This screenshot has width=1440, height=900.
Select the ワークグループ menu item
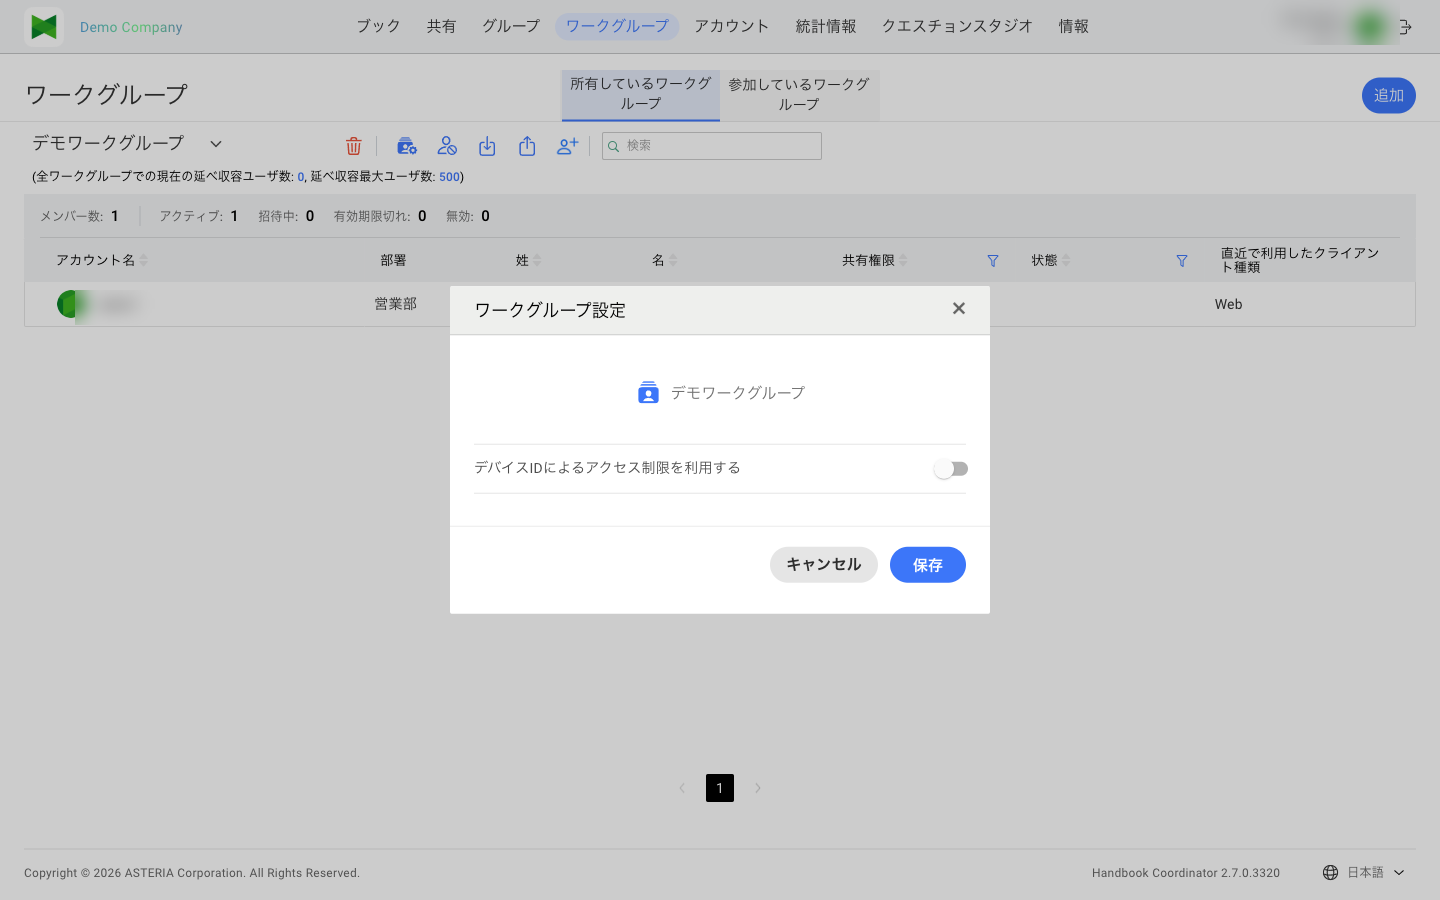click(x=617, y=26)
